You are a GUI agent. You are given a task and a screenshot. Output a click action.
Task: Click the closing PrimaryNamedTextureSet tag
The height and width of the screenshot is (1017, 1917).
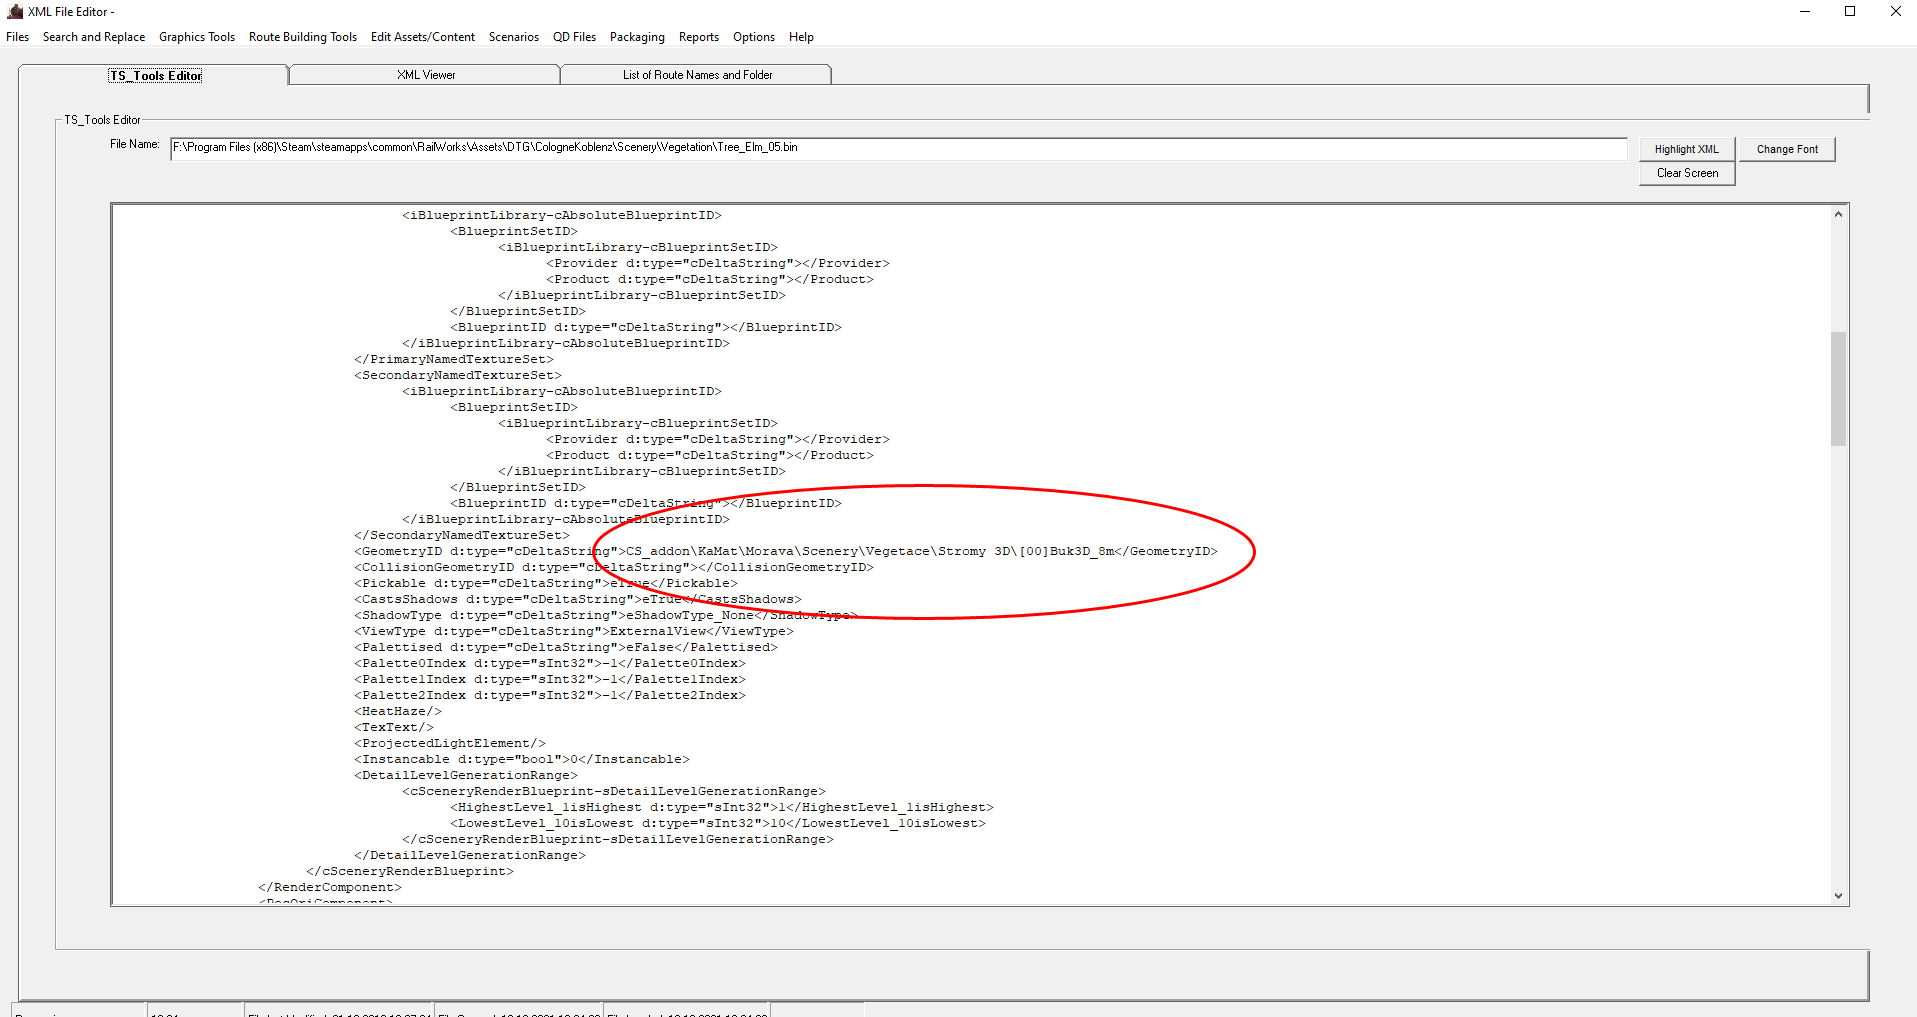pyautogui.click(x=454, y=359)
